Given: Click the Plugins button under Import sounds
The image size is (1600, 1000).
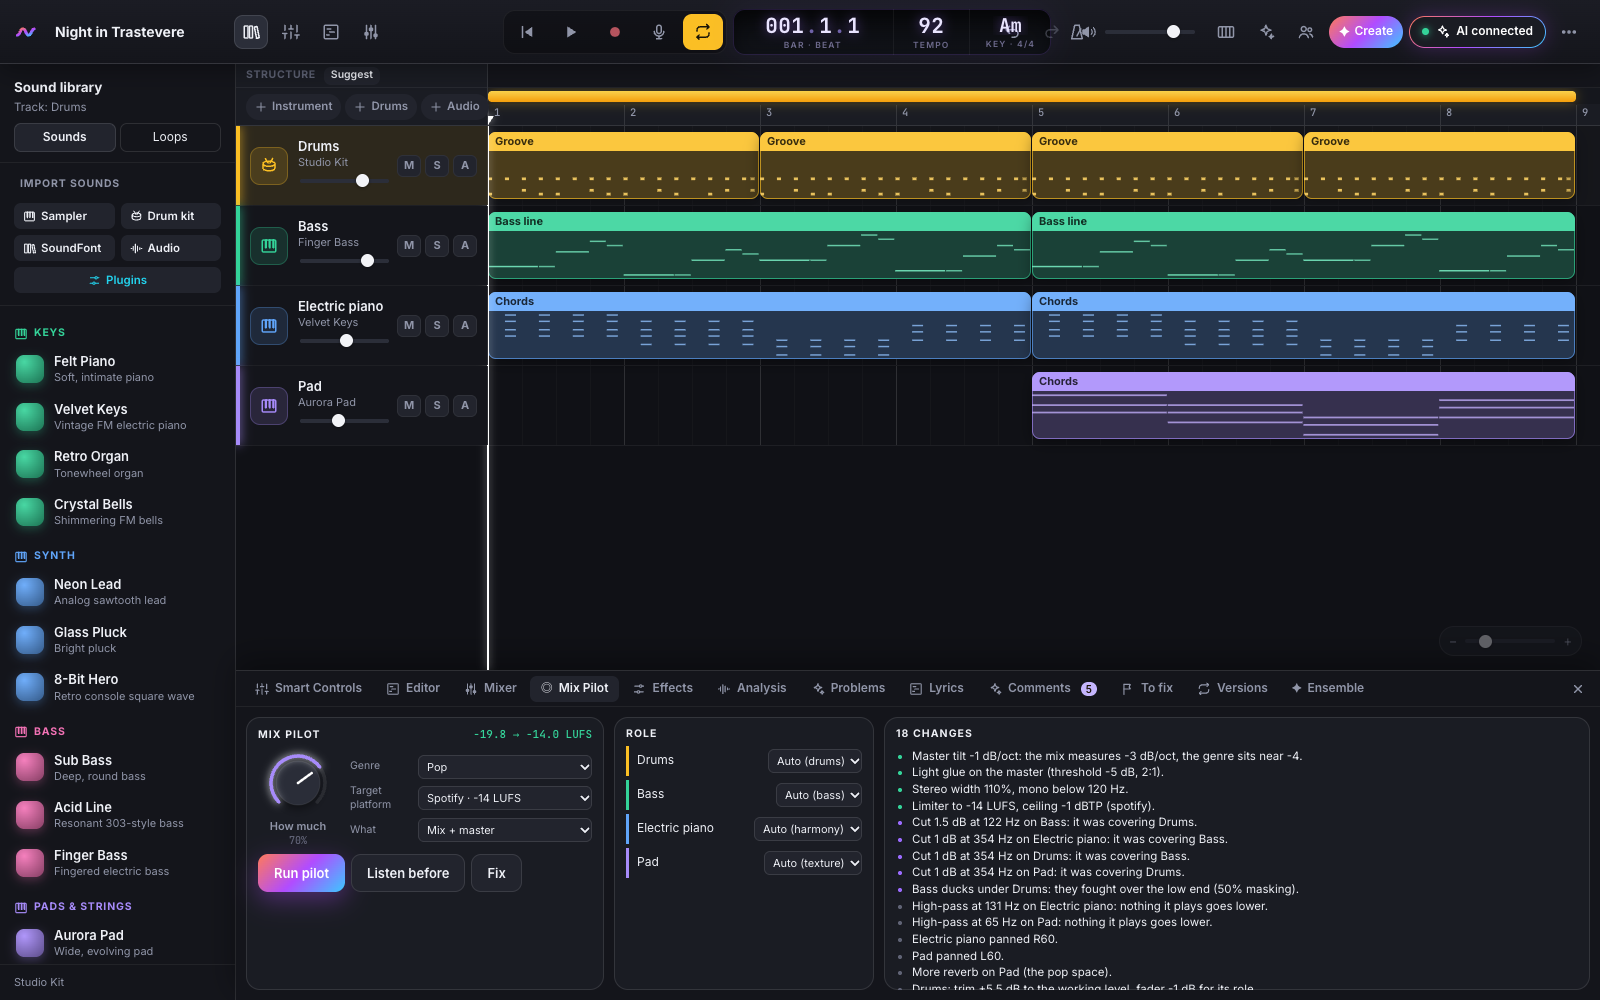Looking at the screenshot, I should pyautogui.click(x=118, y=280).
